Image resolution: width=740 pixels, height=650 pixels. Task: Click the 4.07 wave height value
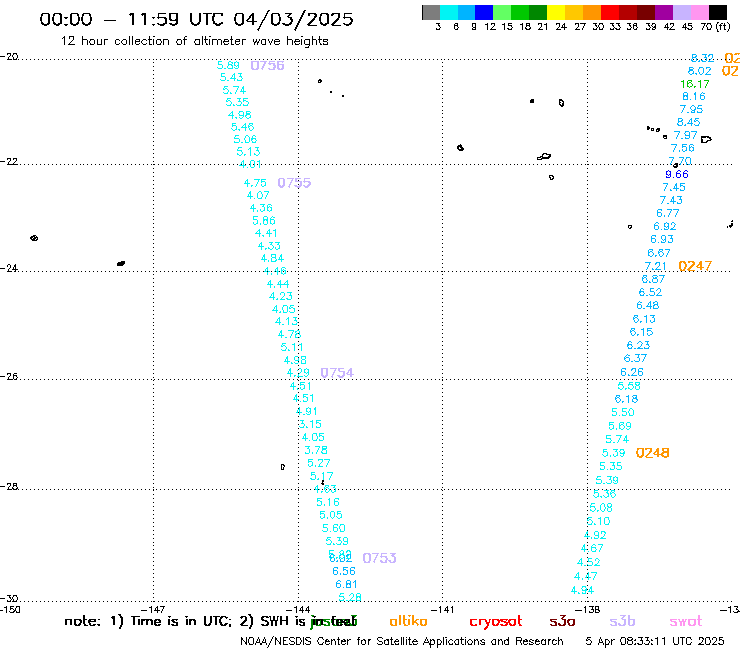coord(258,195)
